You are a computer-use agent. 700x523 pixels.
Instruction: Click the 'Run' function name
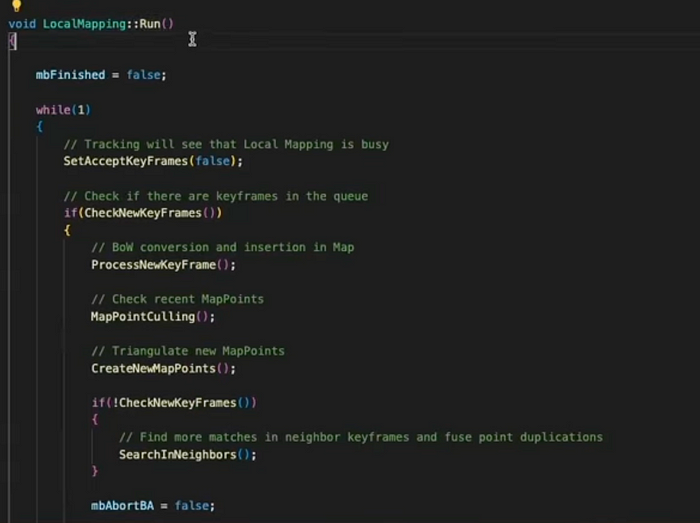coord(150,24)
